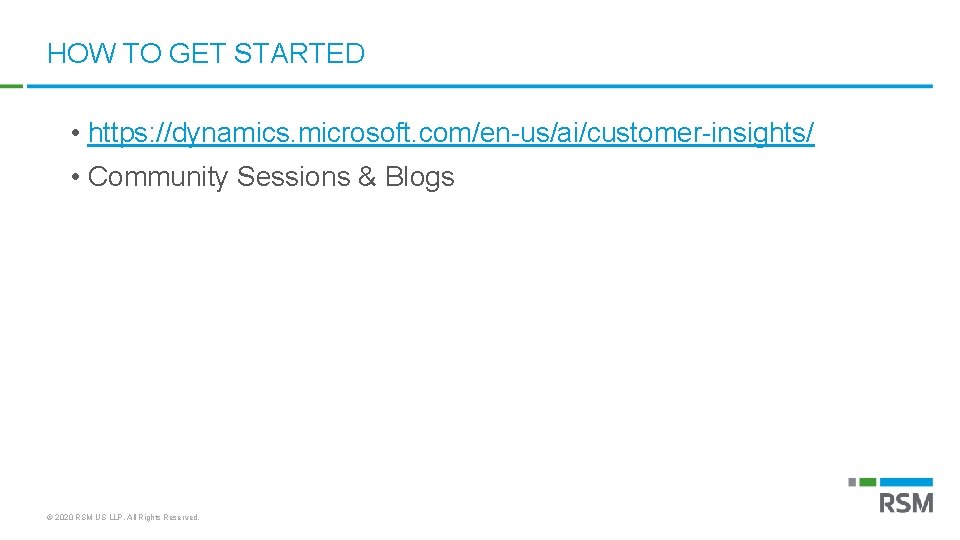The image size is (960, 540).
Task: Click the green square in the RSM logo
Action: click(868, 482)
